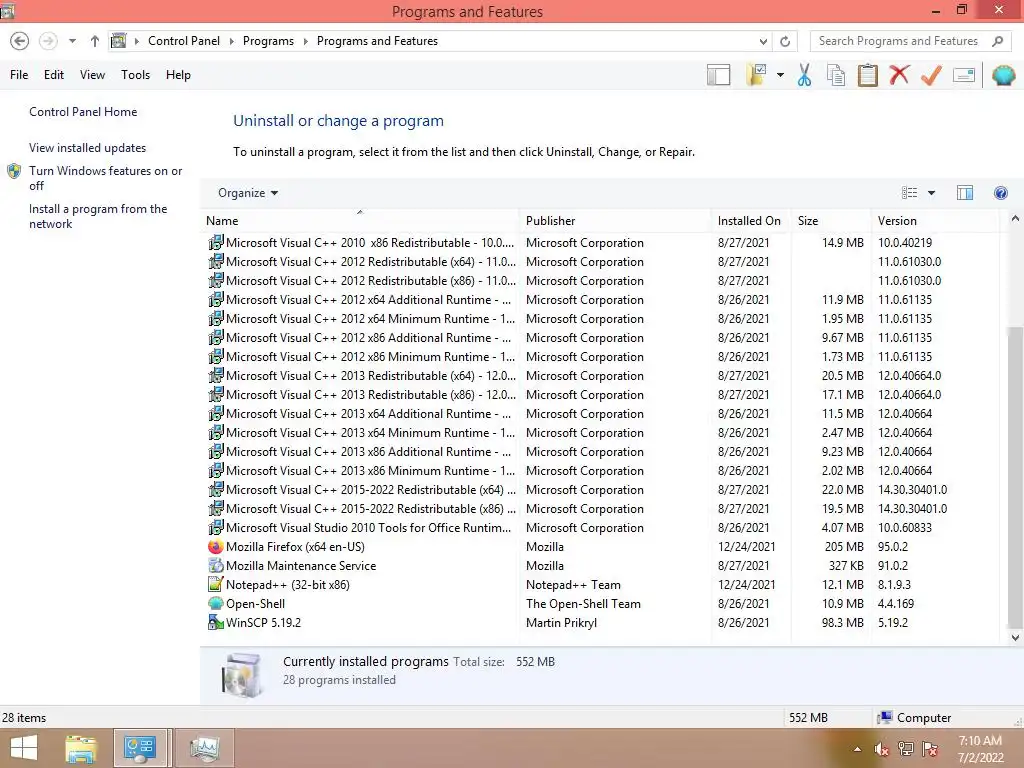This screenshot has width=1024, height=768.
Task: Open the More view options dropdown arrow
Action: (931, 193)
